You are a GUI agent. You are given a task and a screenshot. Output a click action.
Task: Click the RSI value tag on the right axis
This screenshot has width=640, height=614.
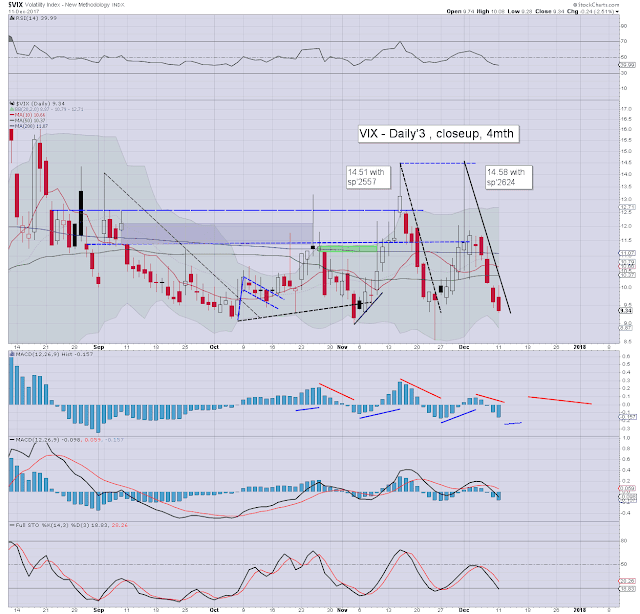628,65
